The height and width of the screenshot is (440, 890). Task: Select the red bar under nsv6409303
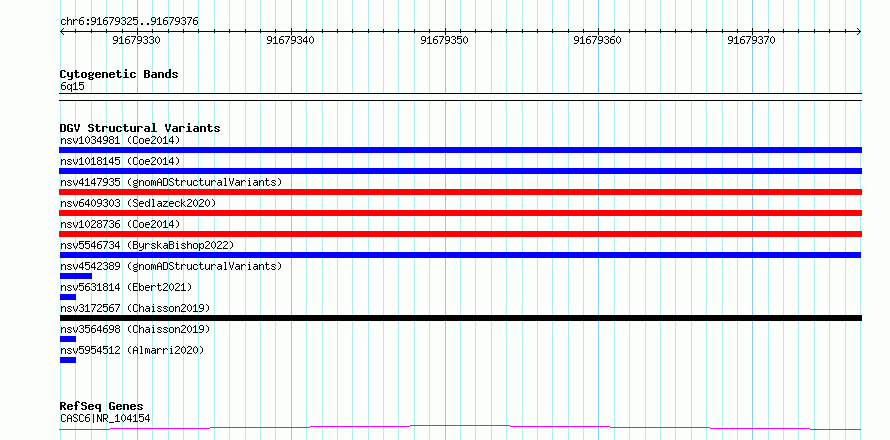460,213
